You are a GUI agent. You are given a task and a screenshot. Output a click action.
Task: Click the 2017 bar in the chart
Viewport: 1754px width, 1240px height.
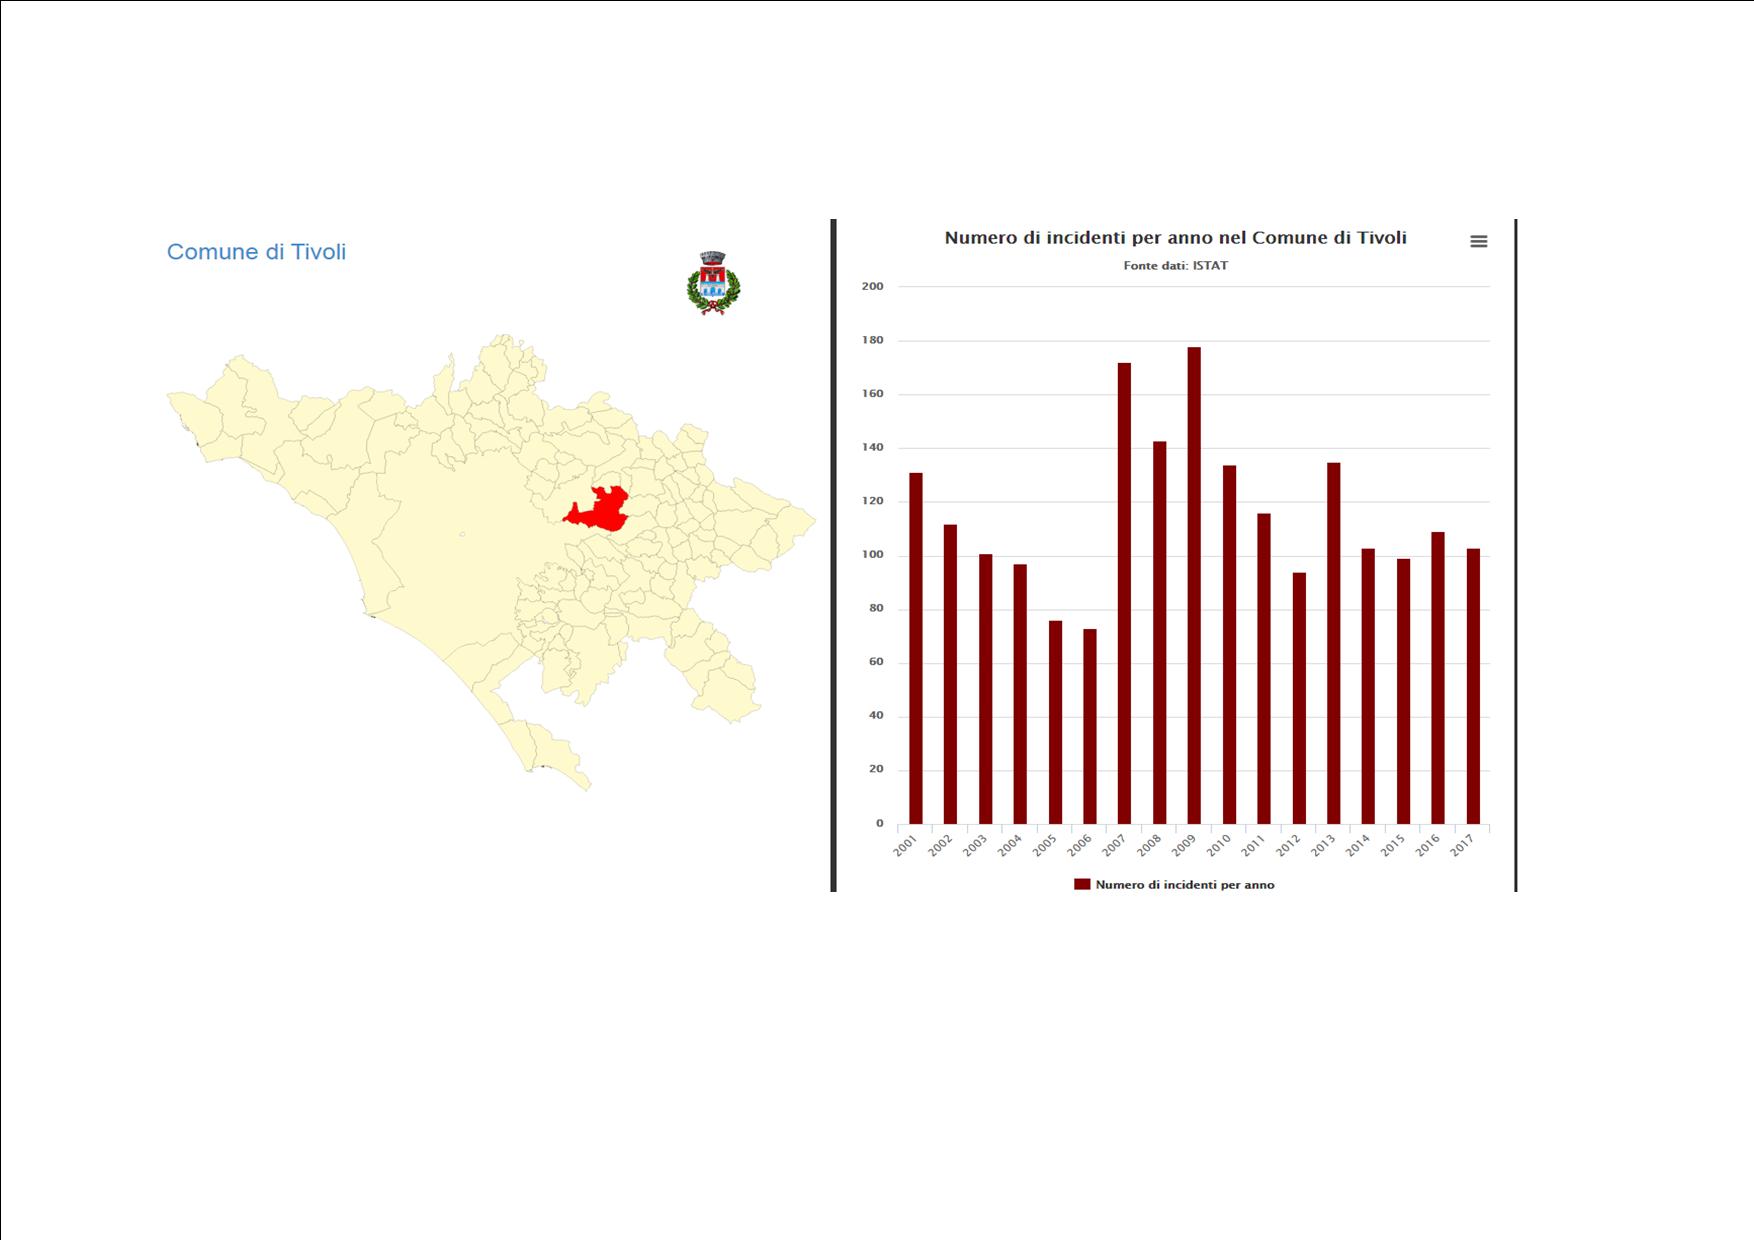click(1473, 686)
